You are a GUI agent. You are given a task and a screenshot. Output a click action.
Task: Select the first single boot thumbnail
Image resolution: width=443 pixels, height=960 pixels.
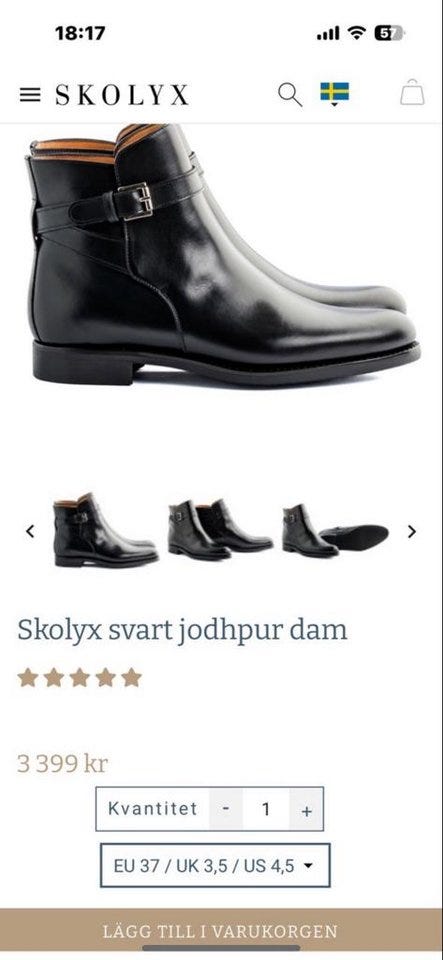(105, 530)
